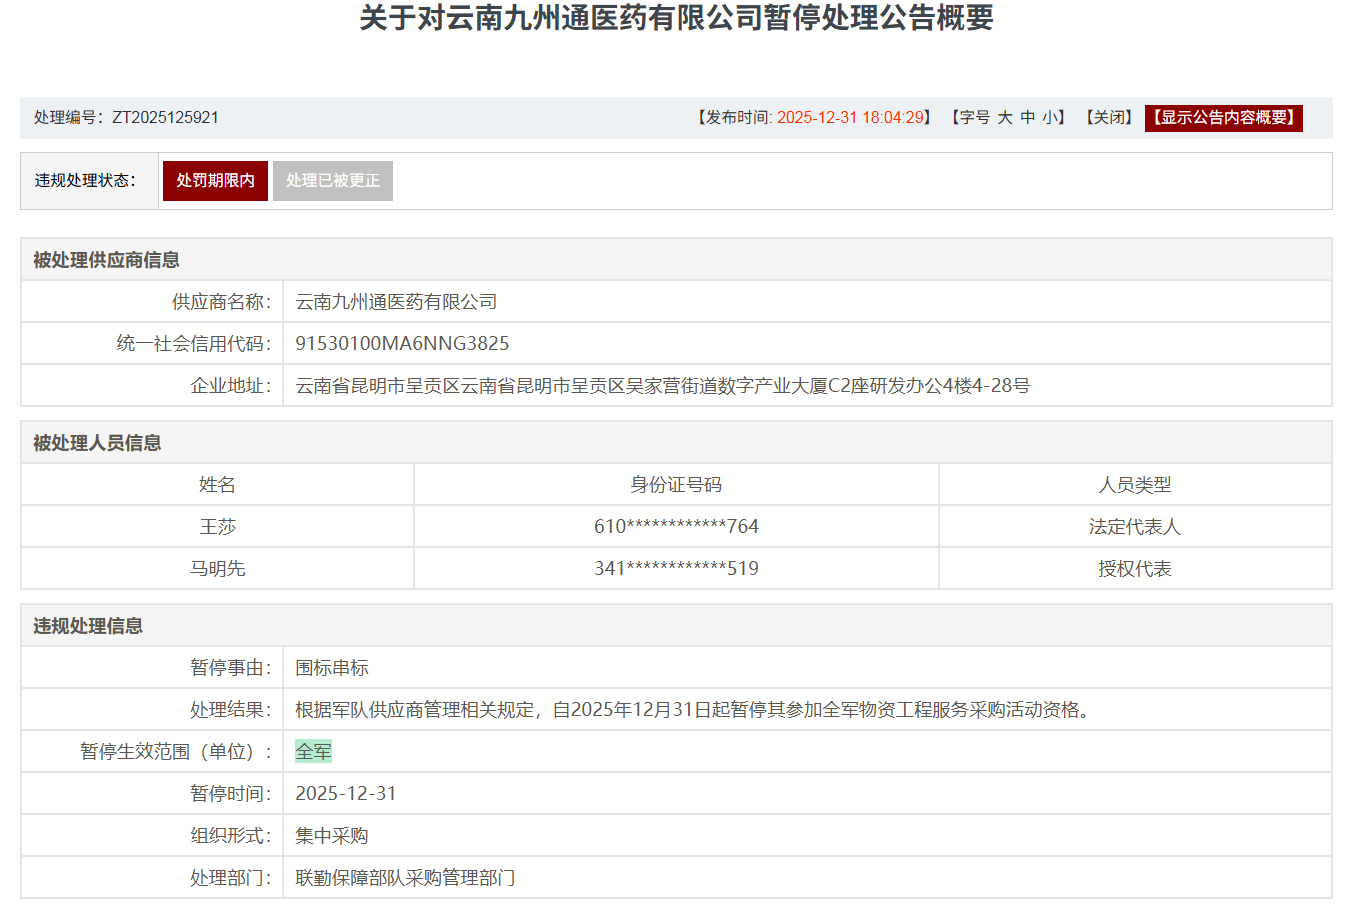Set font size to 中
Viewport: 1352px width, 918px height.
1027,118
